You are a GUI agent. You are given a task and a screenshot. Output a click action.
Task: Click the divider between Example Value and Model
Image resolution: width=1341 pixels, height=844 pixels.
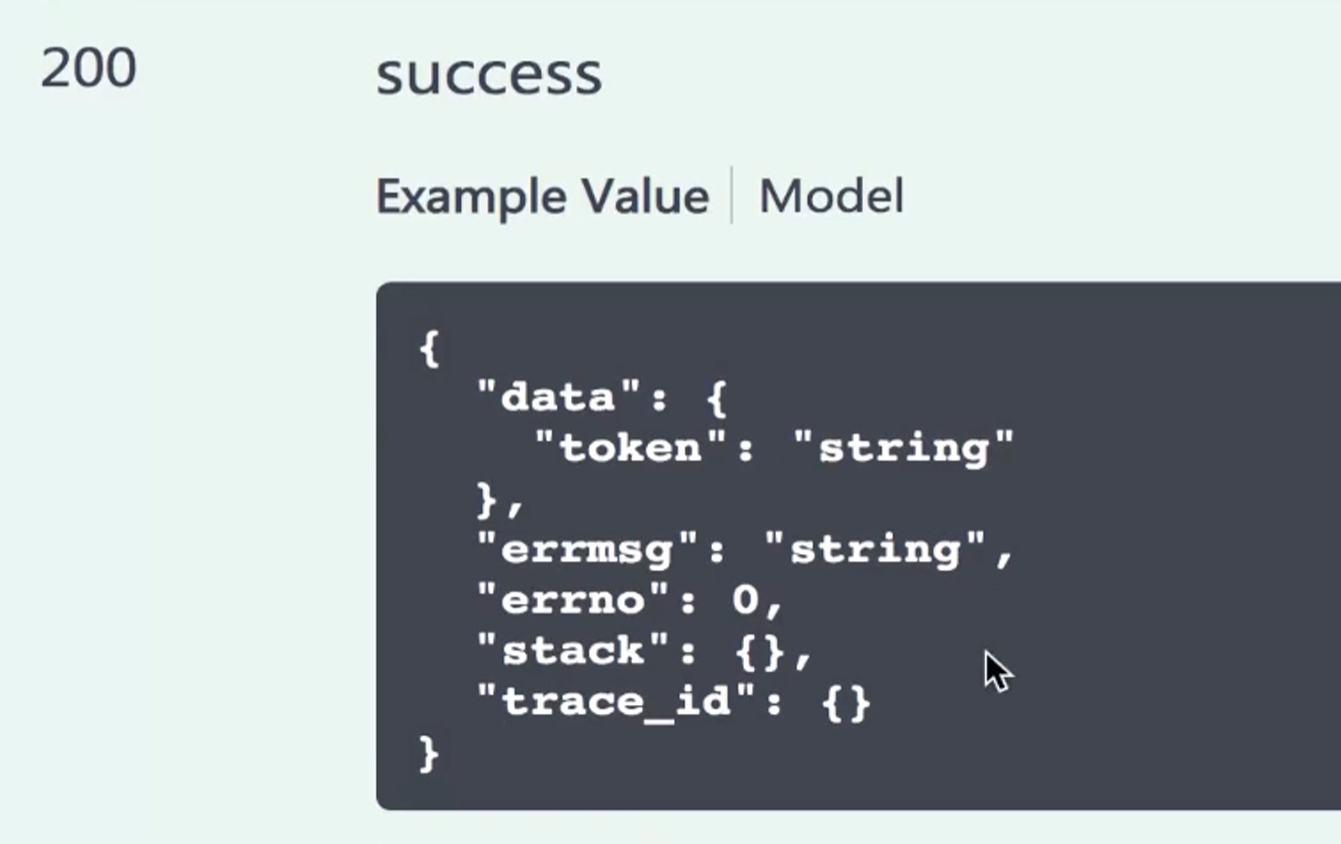click(x=732, y=196)
